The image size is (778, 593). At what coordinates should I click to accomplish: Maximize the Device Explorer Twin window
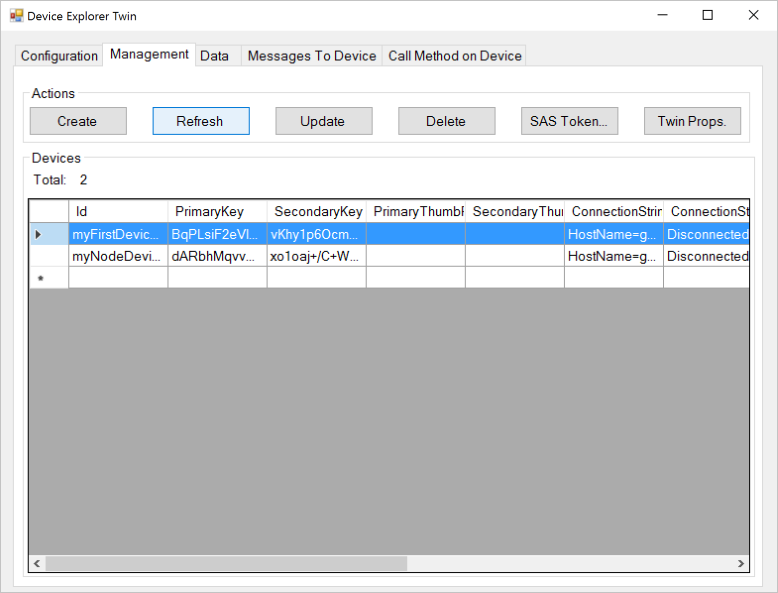708,15
